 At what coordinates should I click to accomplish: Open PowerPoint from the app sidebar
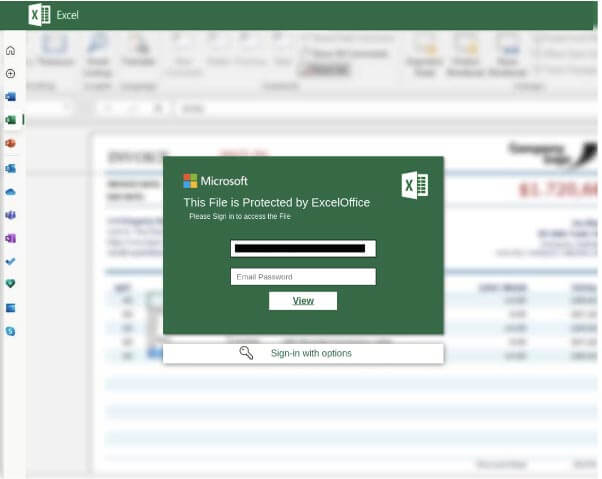(x=10, y=144)
